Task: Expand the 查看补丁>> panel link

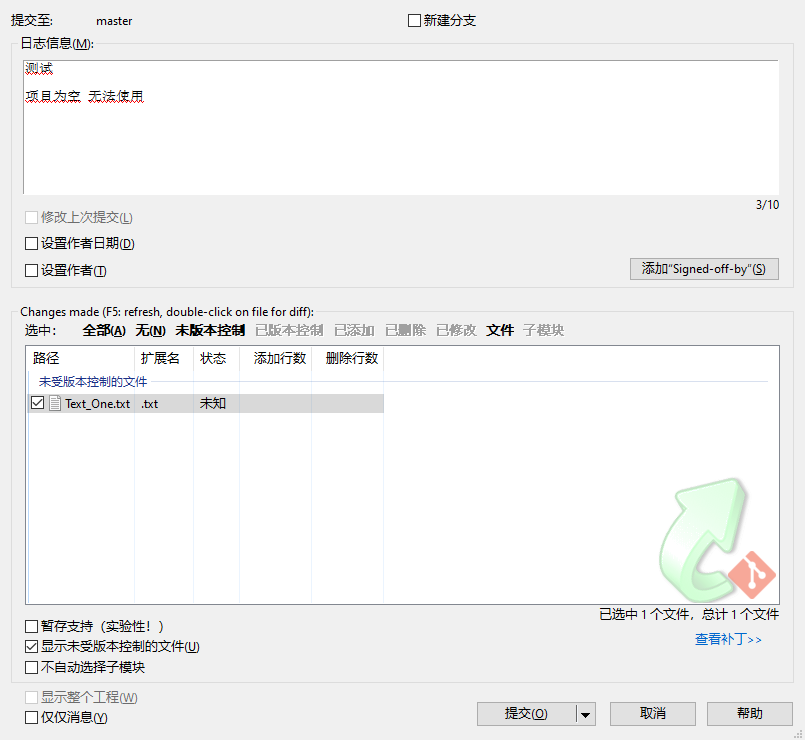Action: 728,639
